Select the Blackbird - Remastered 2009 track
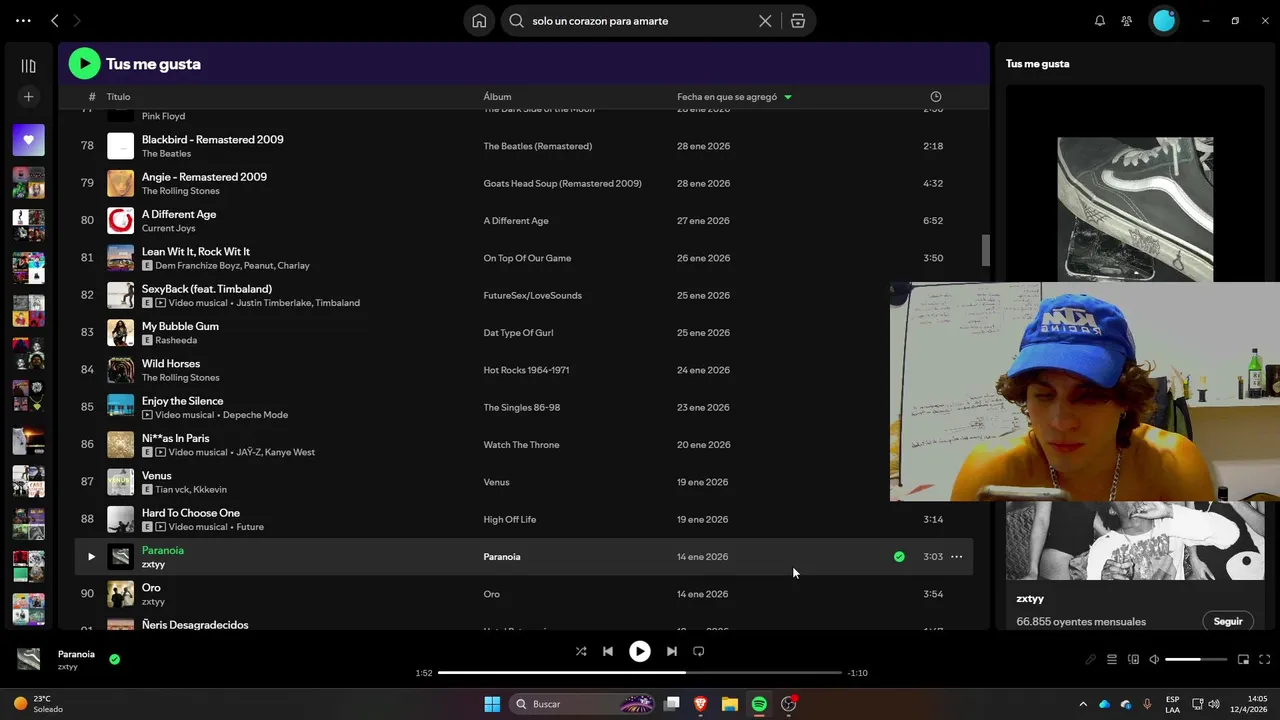 click(x=213, y=140)
